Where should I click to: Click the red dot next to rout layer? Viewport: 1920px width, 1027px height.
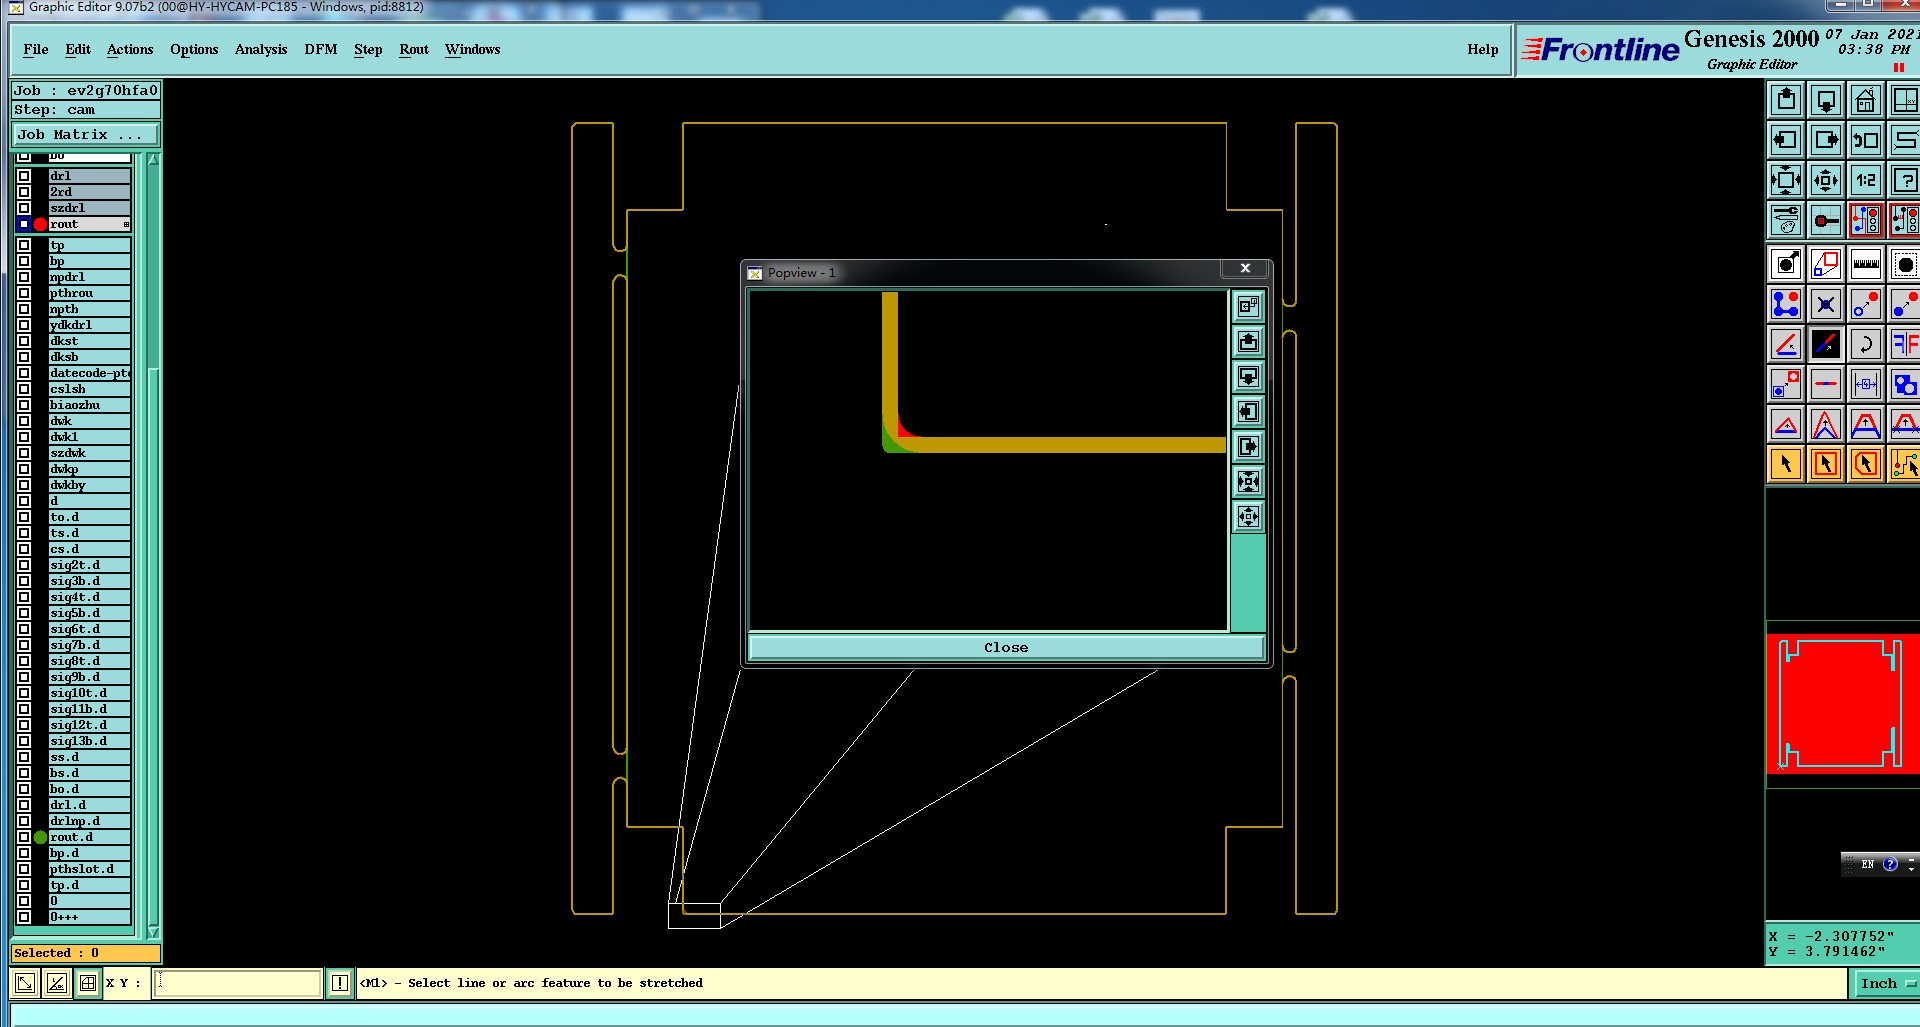tap(40, 224)
